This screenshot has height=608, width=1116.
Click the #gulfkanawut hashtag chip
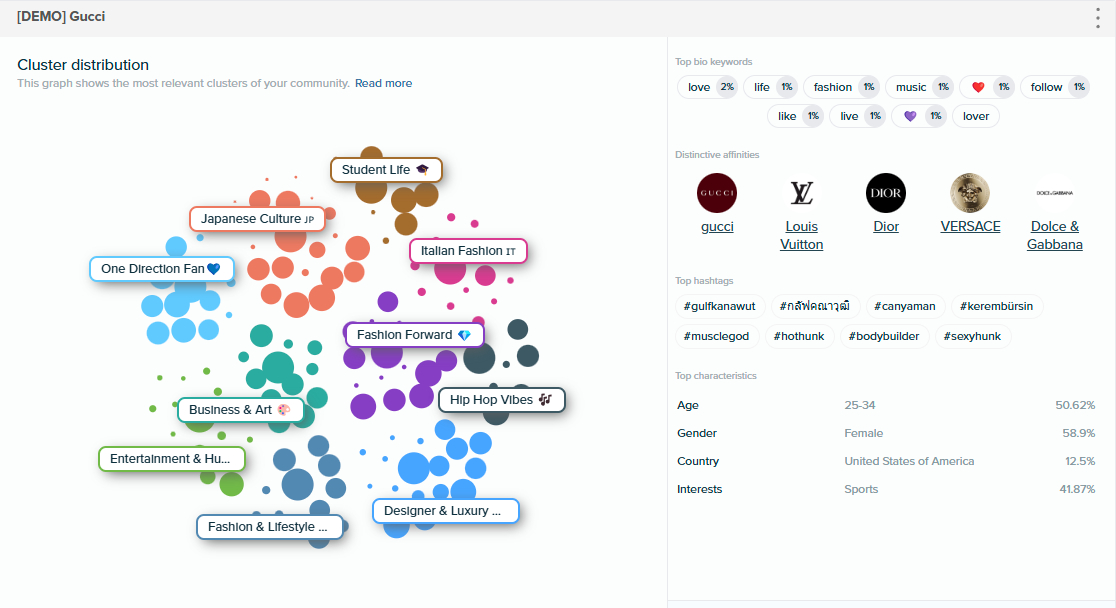(x=719, y=306)
